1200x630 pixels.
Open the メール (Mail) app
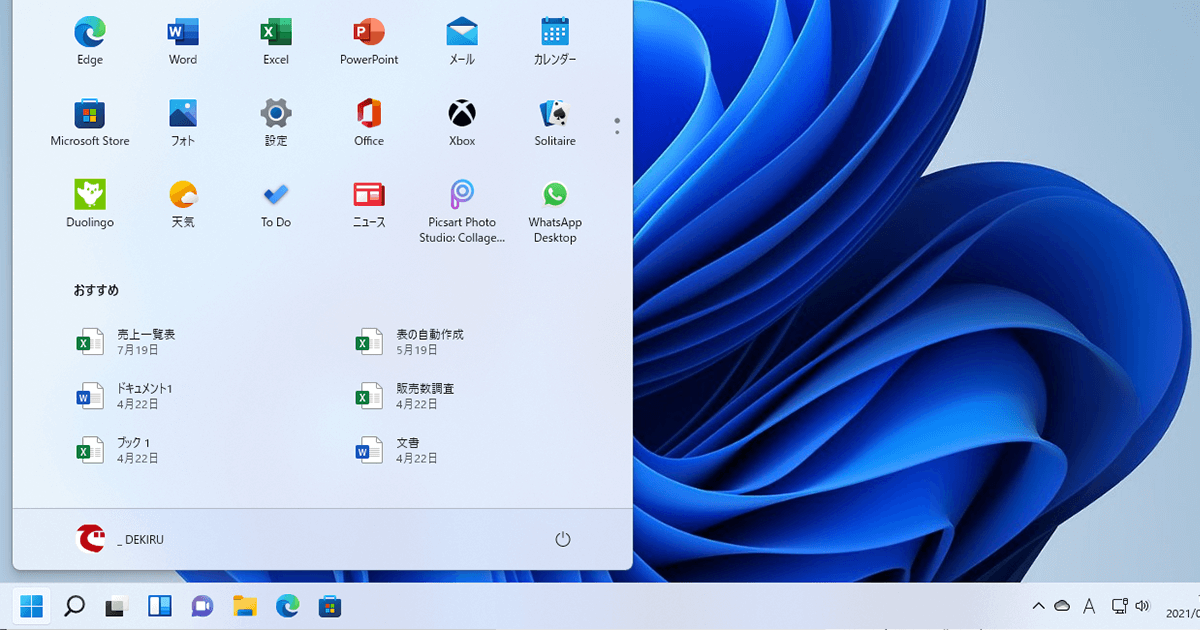coord(462,41)
